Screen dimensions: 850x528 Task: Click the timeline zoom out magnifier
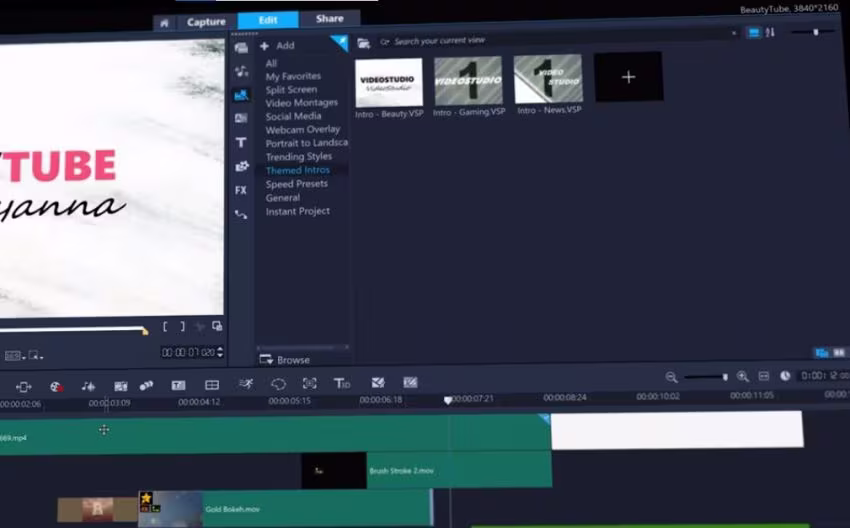(x=671, y=377)
